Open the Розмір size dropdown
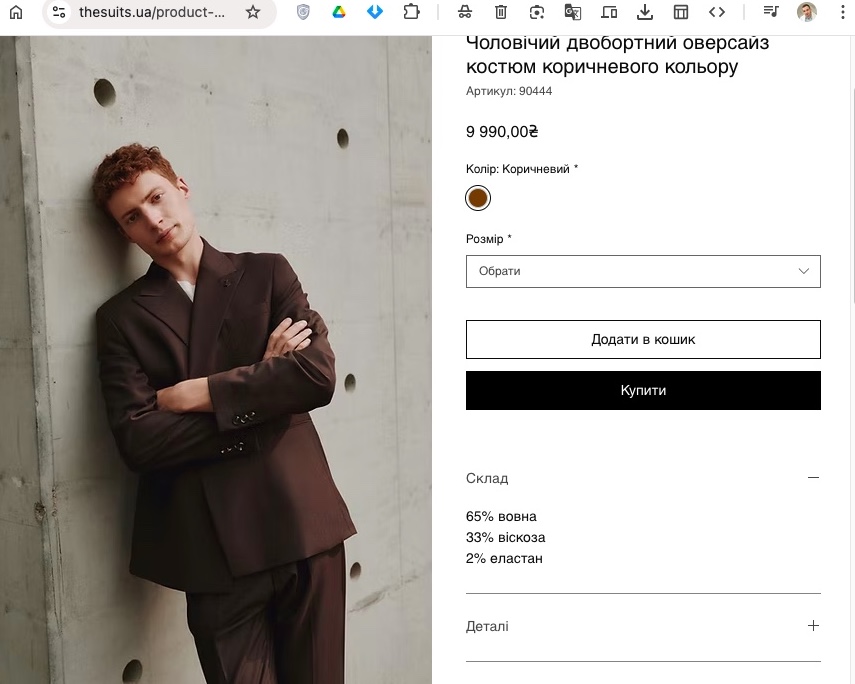855x684 pixels. pos(643,271)
